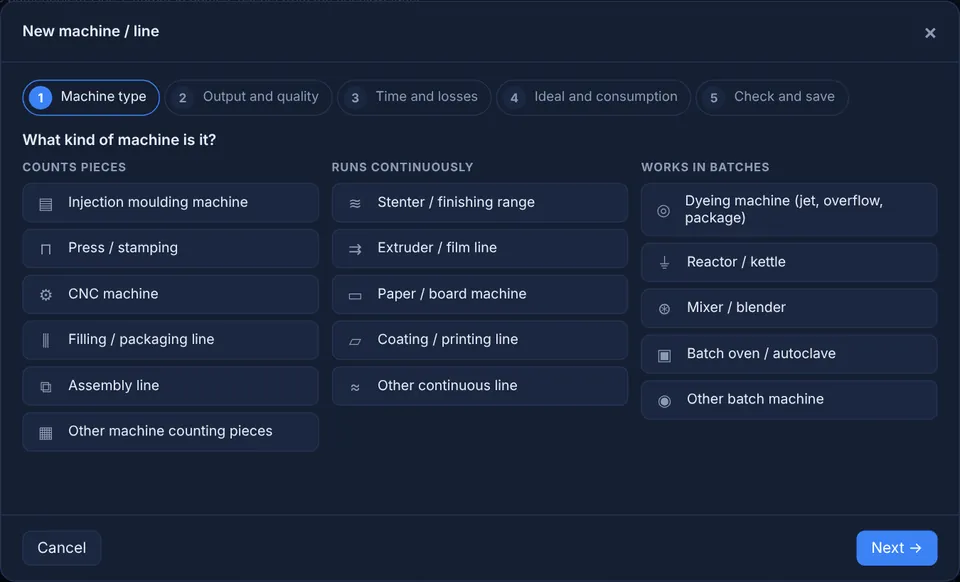Click the Extruder / film line arrows icon
The height and width of the screenshot is (582, 960).
(354, 248)
